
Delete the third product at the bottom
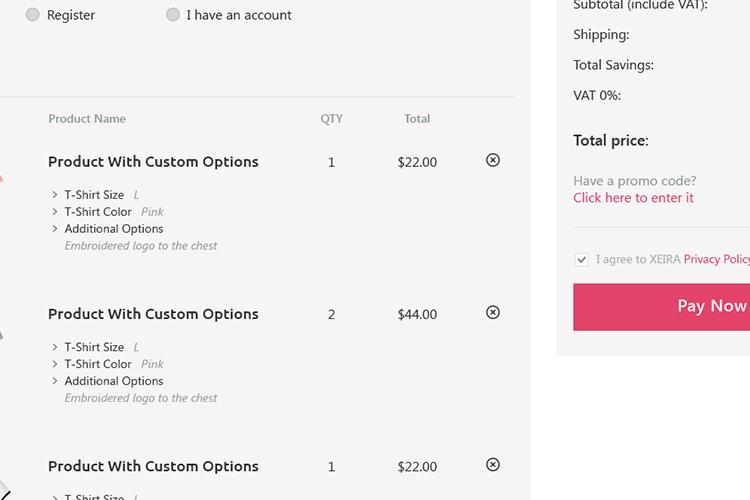click(493, 465)
